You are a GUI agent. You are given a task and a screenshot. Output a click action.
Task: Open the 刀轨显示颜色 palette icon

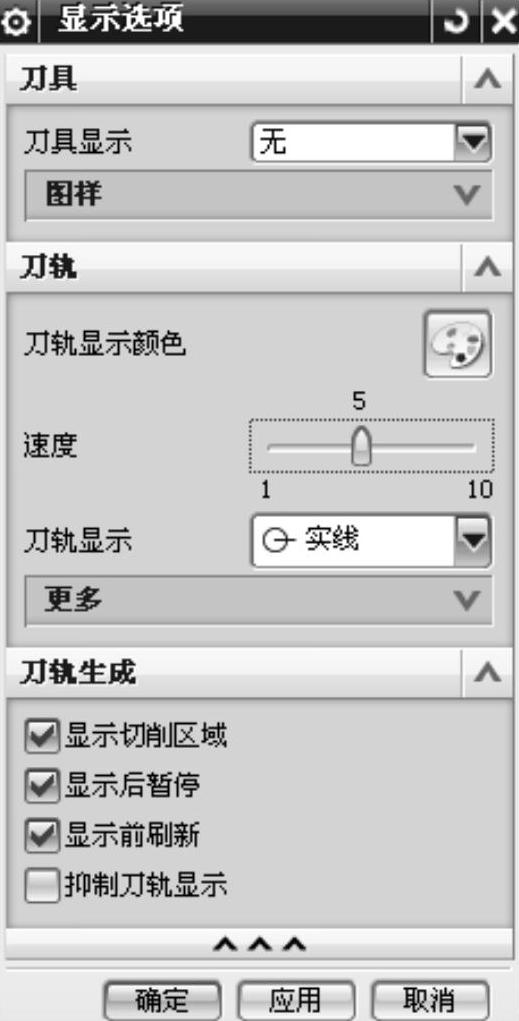tap(457, 344)
